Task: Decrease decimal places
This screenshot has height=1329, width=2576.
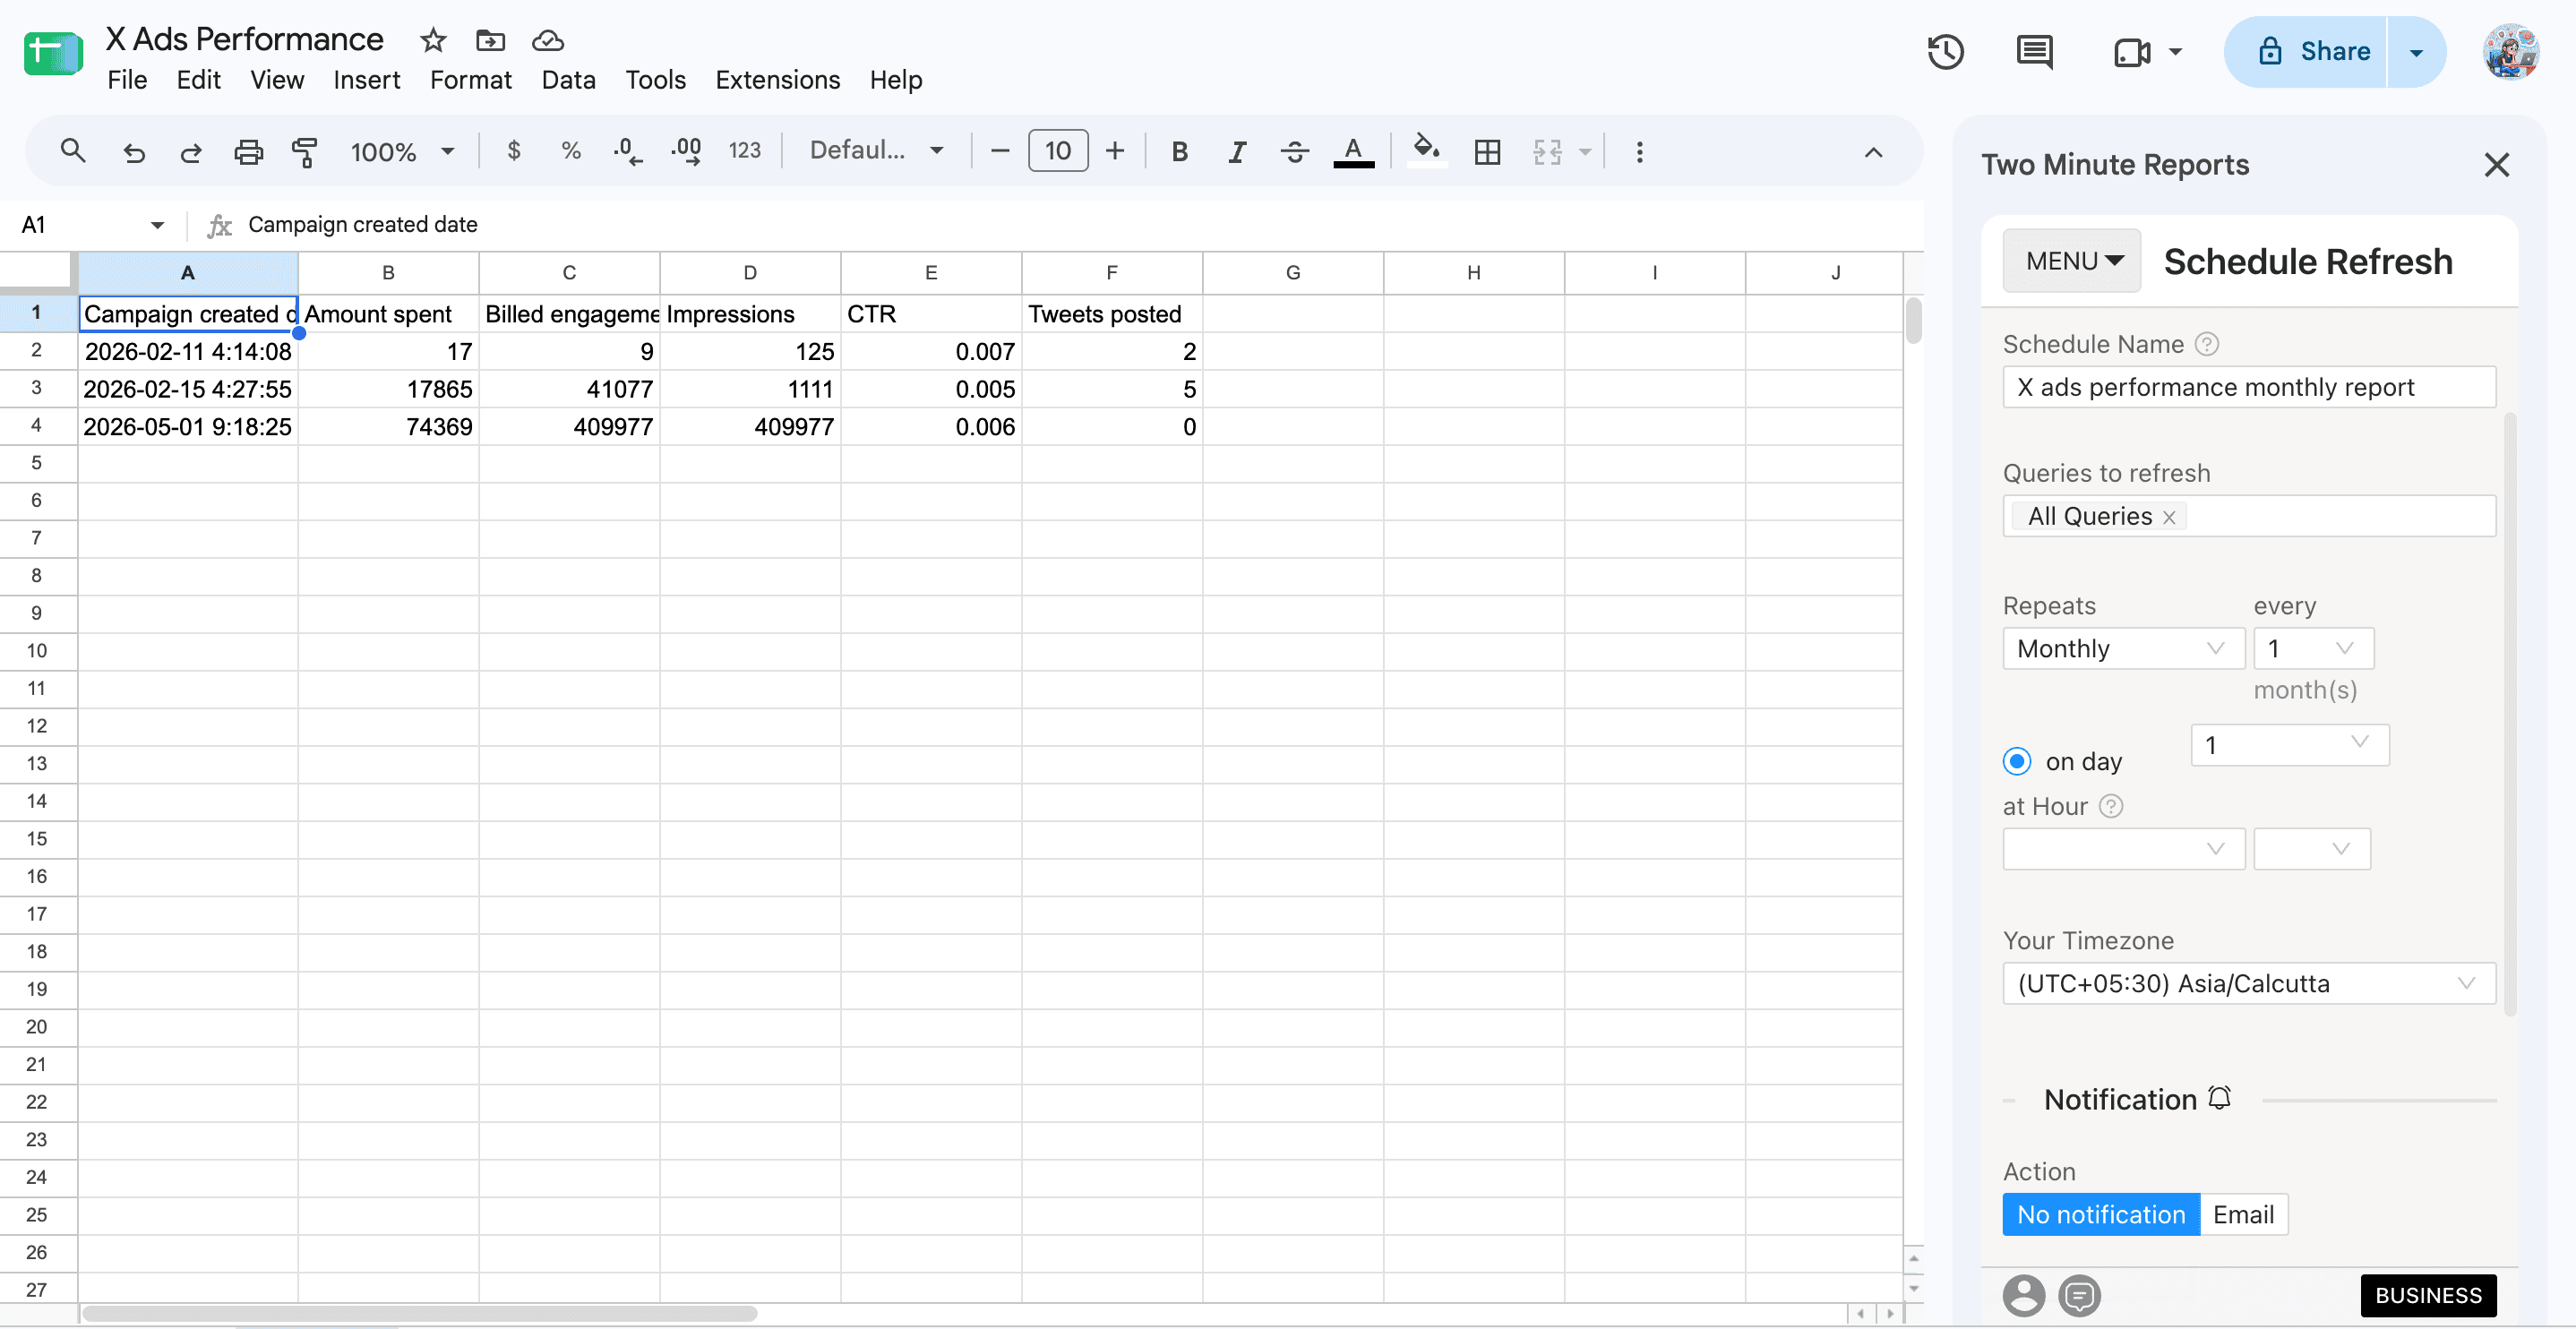Action: coord(628,151)
